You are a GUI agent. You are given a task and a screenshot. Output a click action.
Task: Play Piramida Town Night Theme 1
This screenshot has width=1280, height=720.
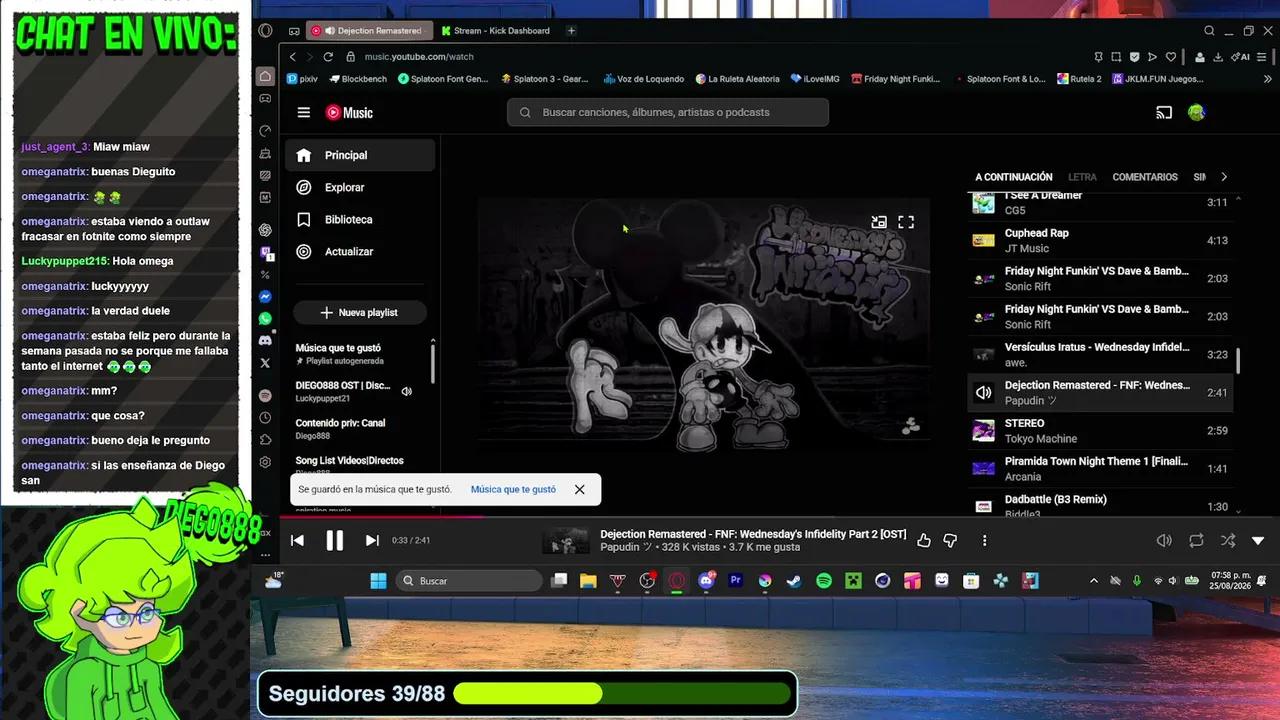tap(1100, 468)
